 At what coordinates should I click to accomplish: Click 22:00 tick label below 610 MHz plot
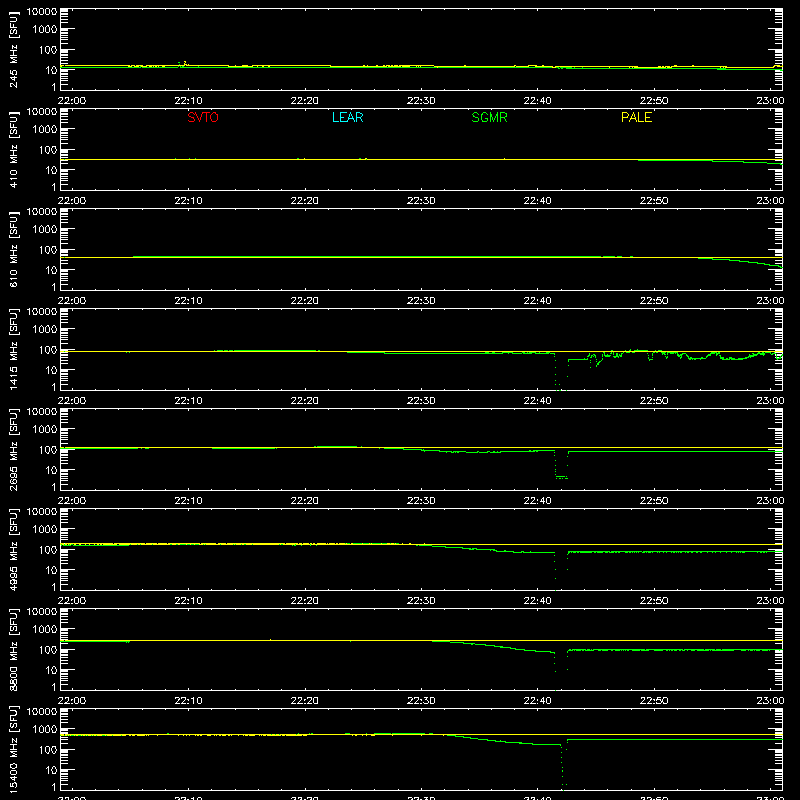coord(72,301)
